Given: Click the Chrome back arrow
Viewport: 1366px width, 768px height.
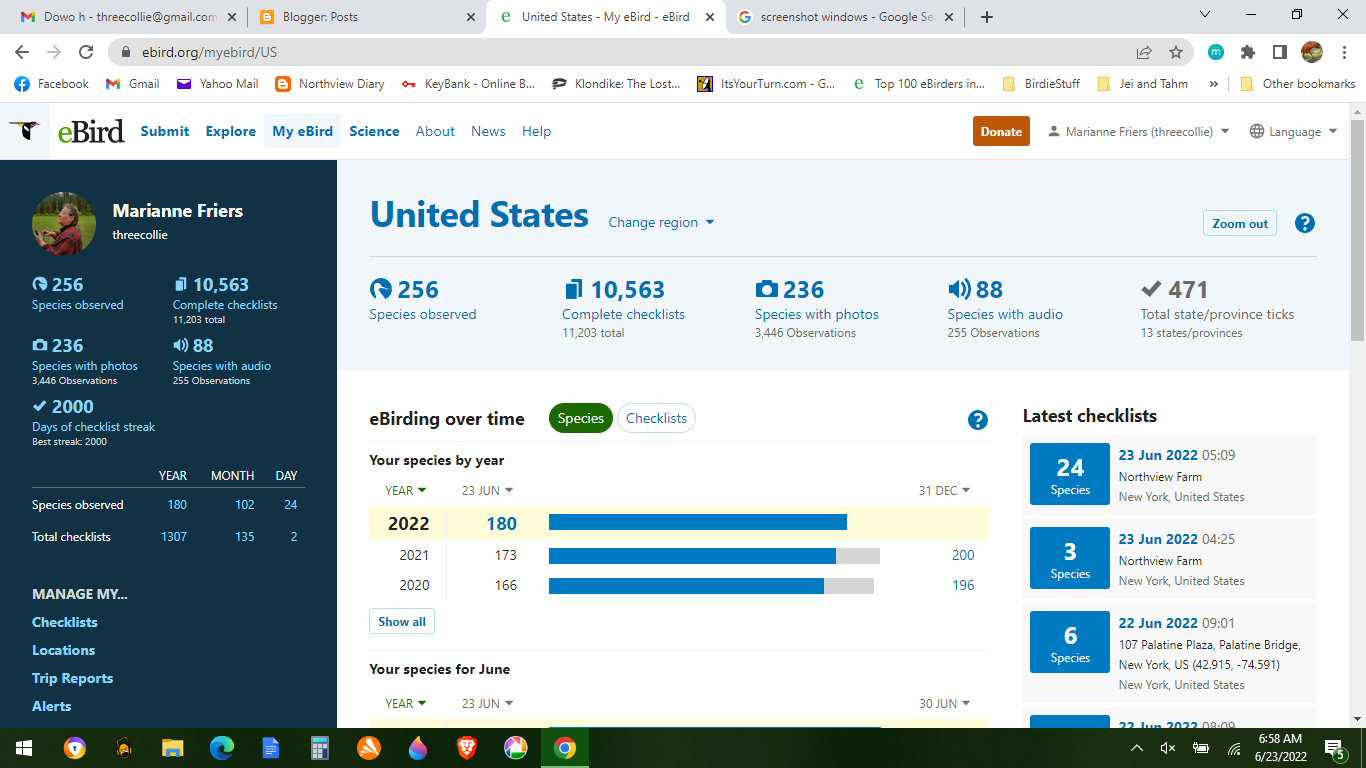Looking at the screenshot, I should pos(22,52).
